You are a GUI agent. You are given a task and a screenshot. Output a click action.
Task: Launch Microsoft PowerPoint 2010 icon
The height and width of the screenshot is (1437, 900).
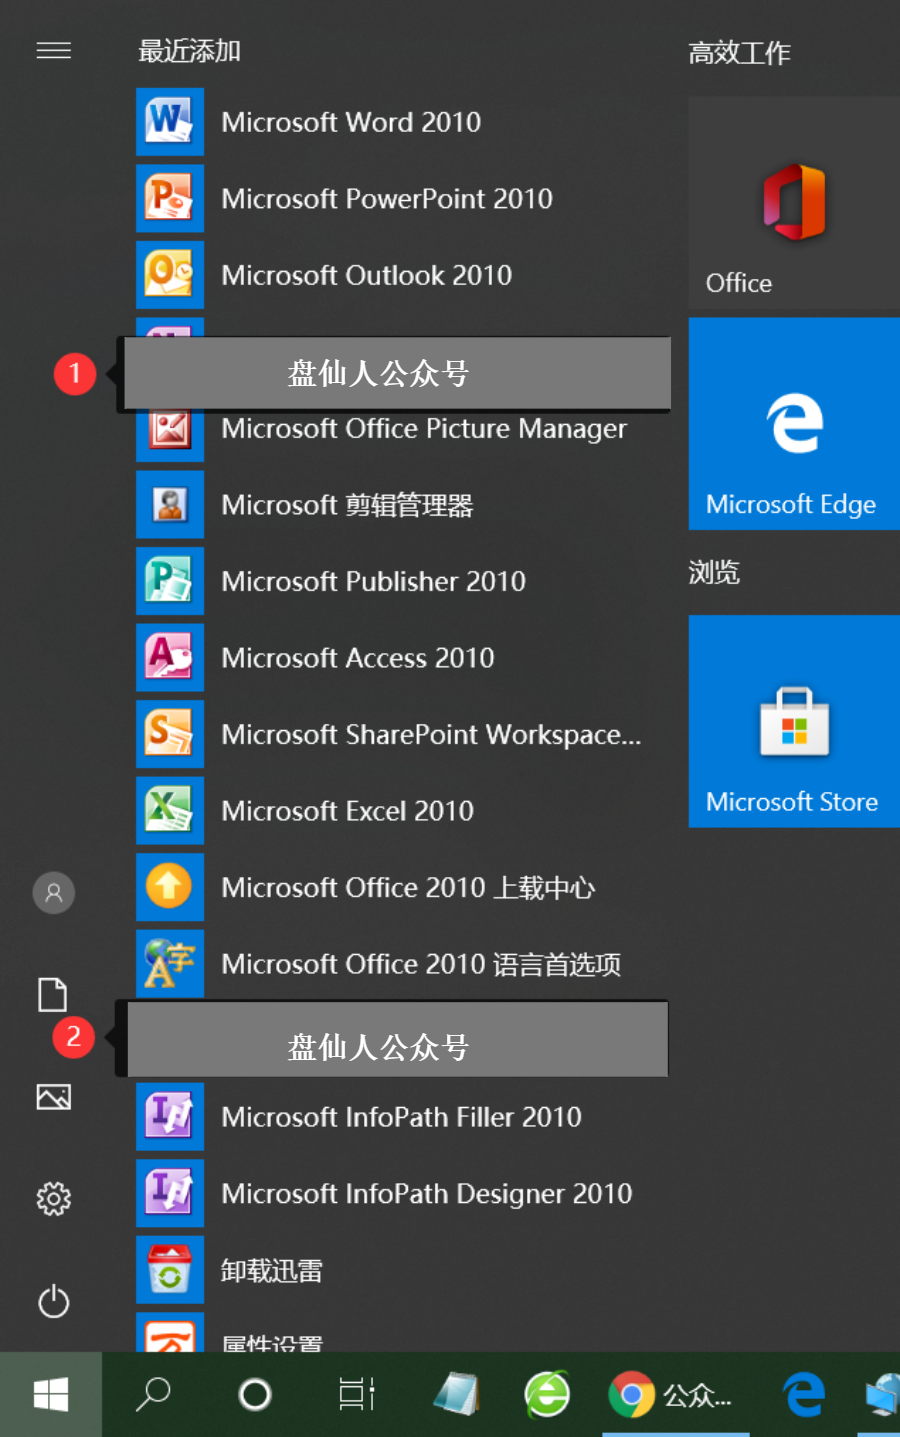click(x=170, y=198)
